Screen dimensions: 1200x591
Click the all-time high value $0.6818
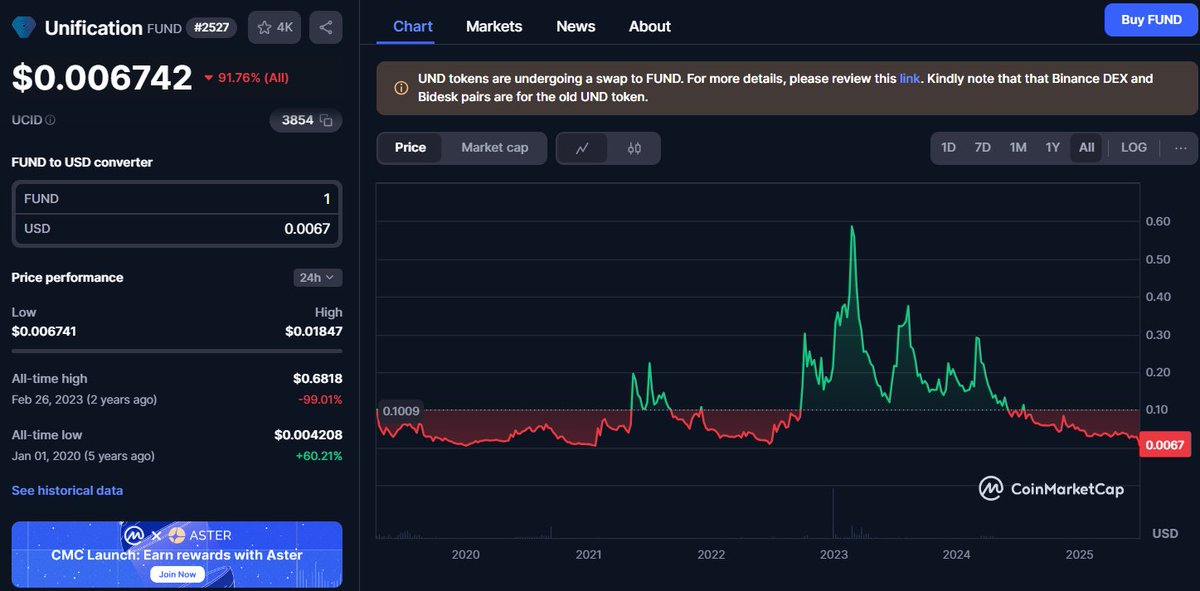pyautogui.click(x=318, y=379)
